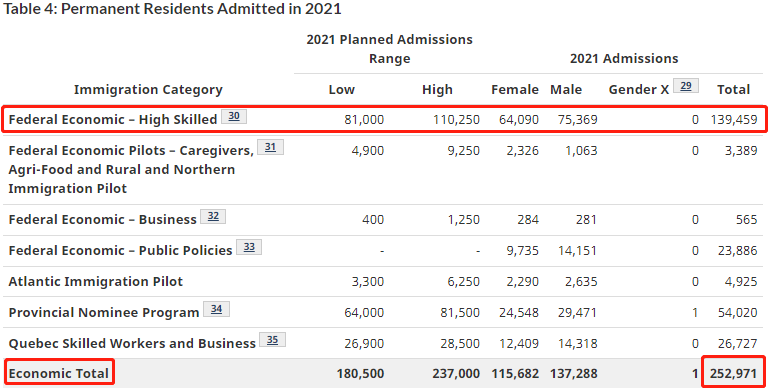Click the Male column header
This screenshot has width=768, height=388.
pos(566,90)
